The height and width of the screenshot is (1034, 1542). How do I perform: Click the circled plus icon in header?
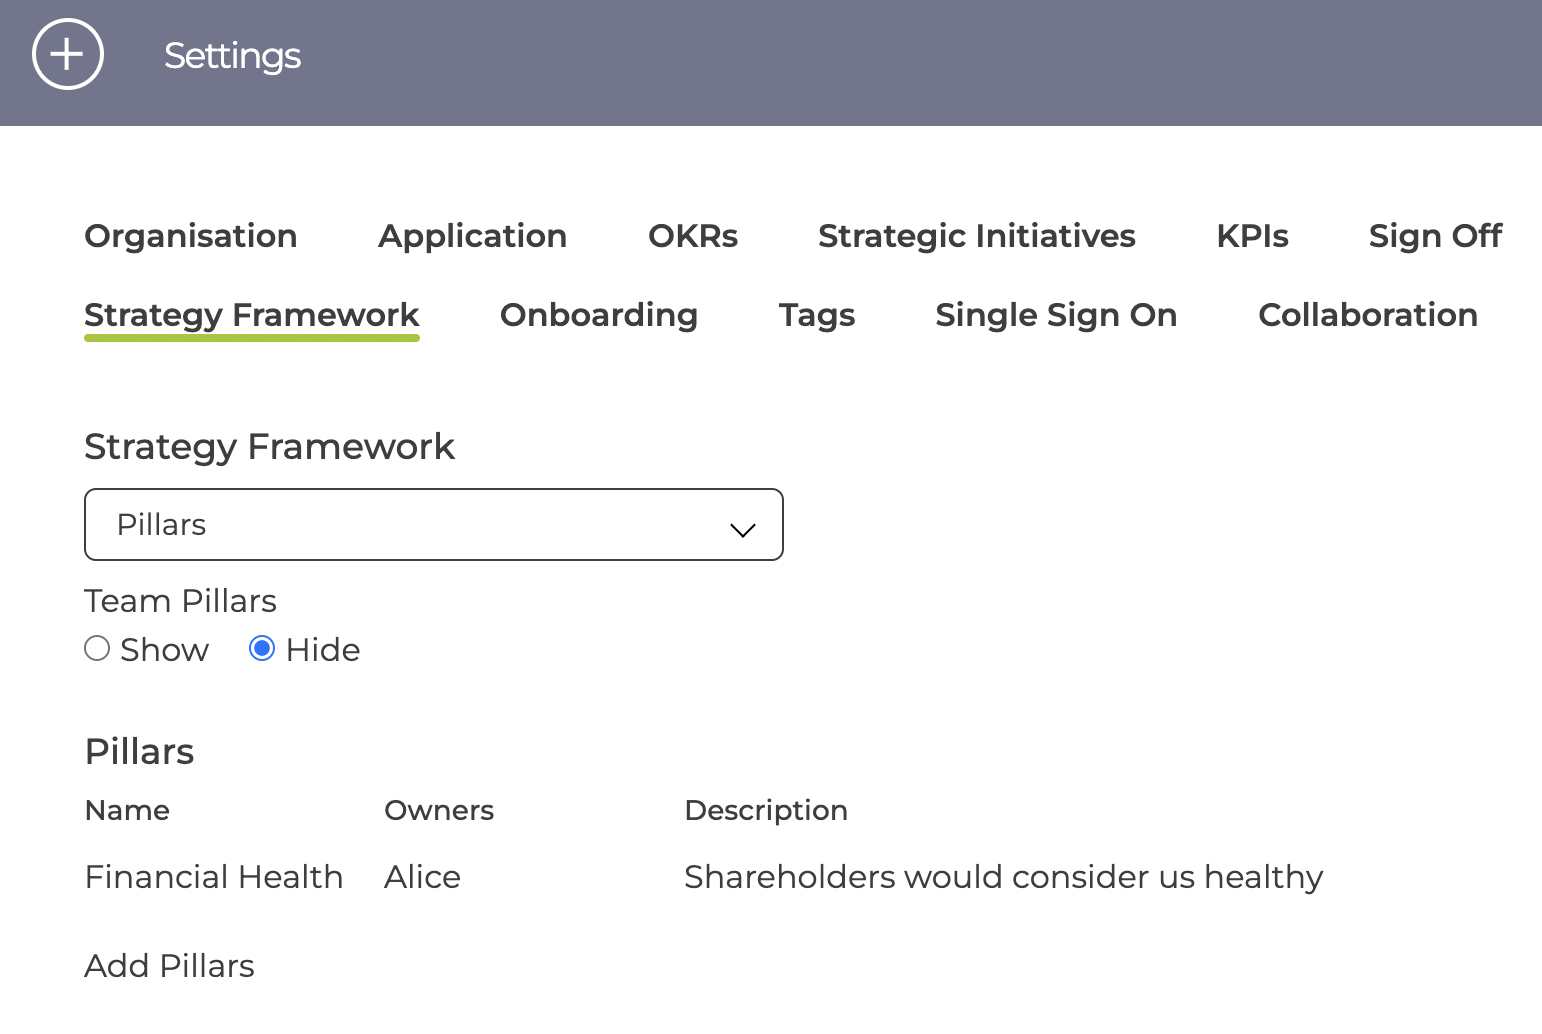[x=68, y=54]
